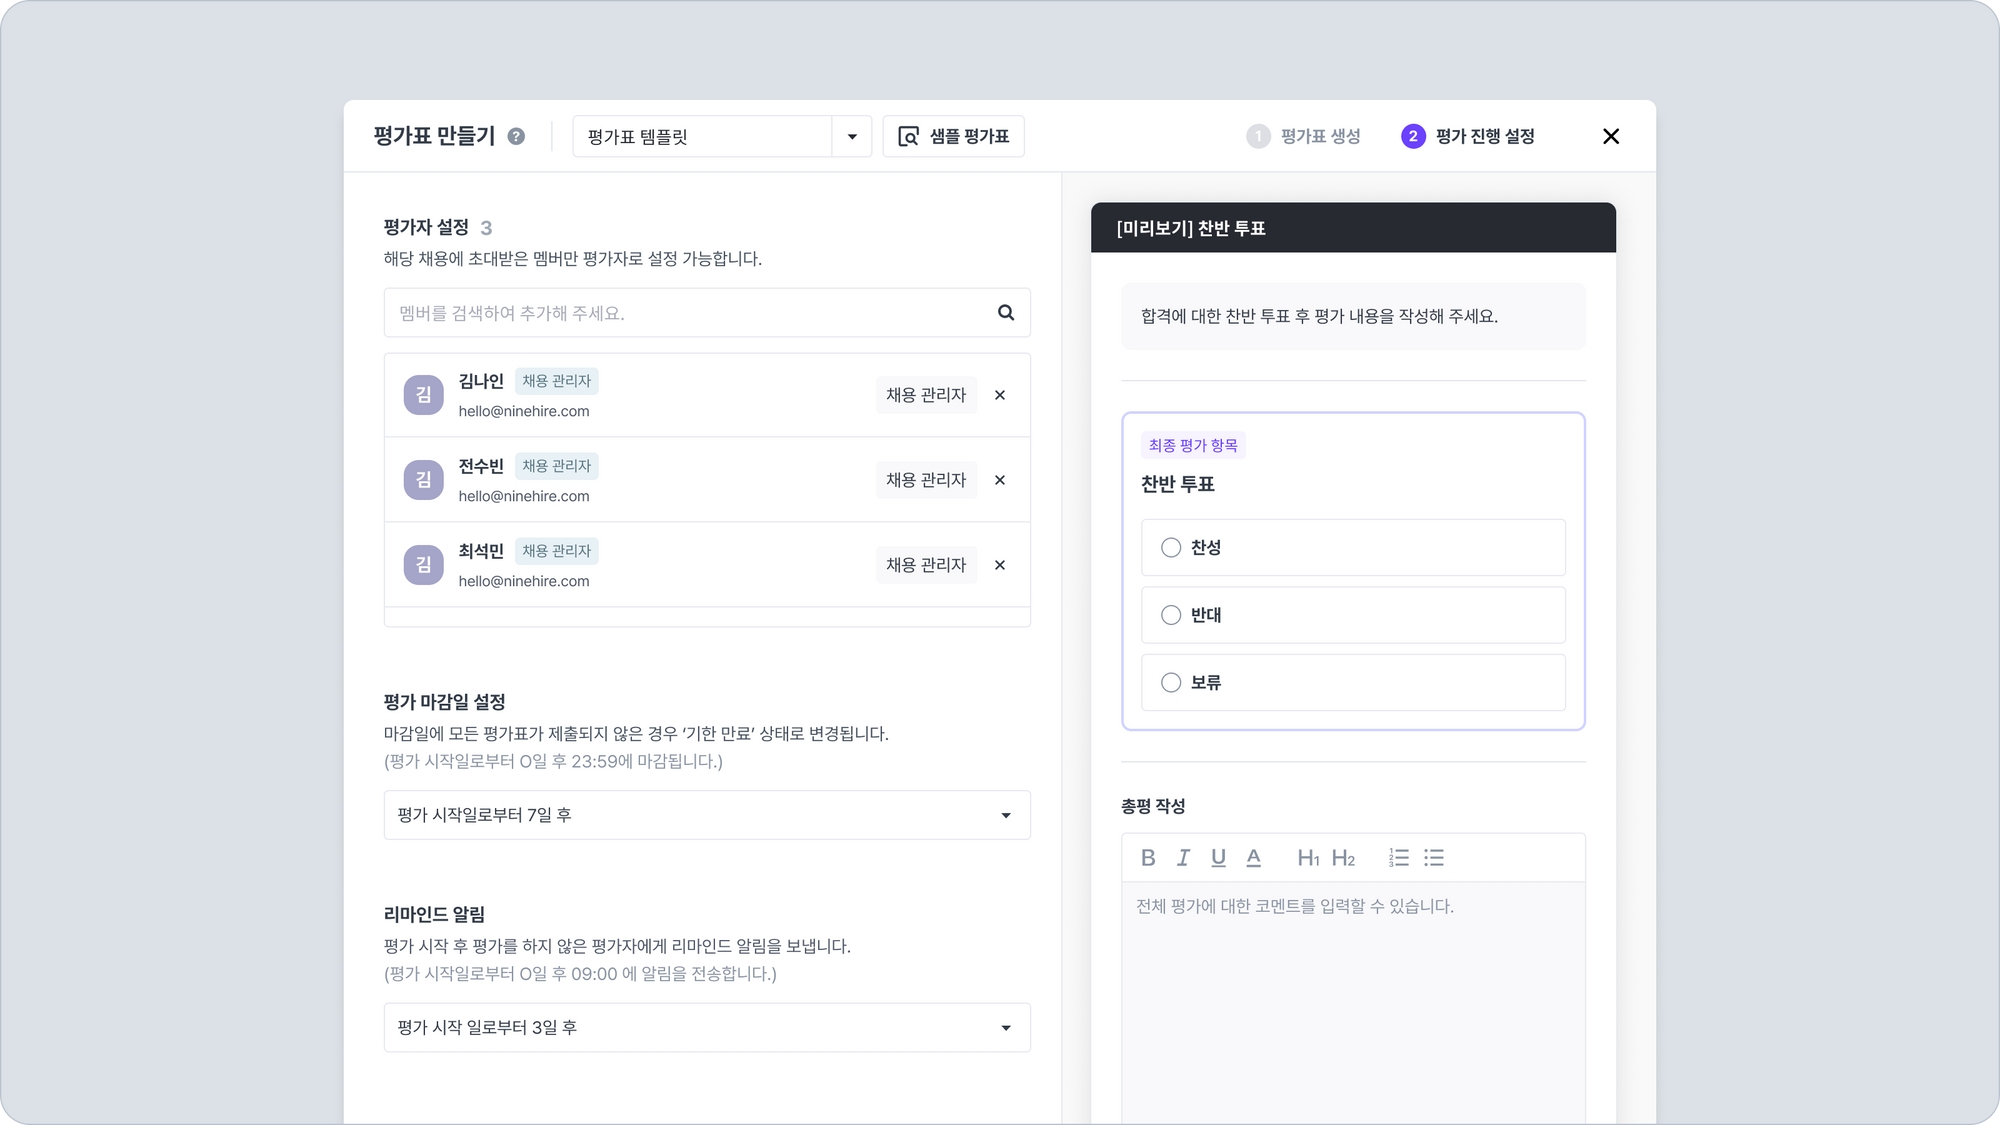Apply Underline formatting in editor
This screenshot has width=2000, height=1125.
tap(1218, 858)
